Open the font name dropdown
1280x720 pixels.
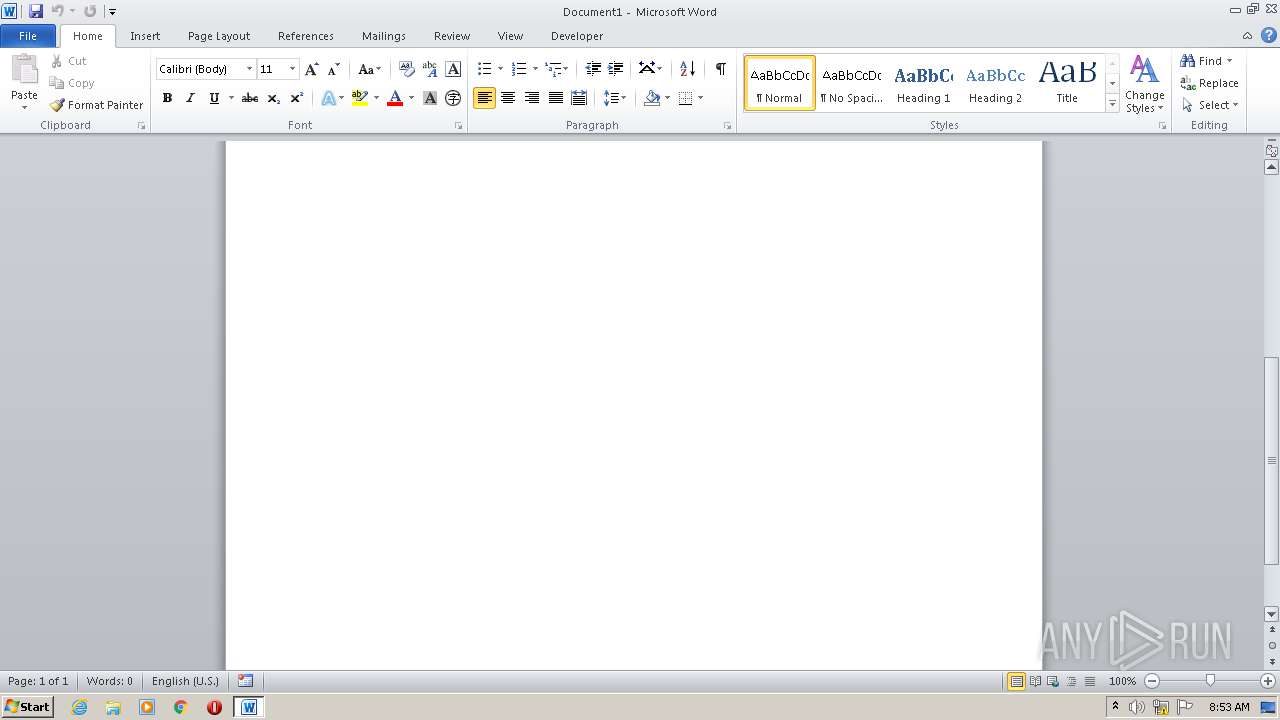click(x=249, y=69)
